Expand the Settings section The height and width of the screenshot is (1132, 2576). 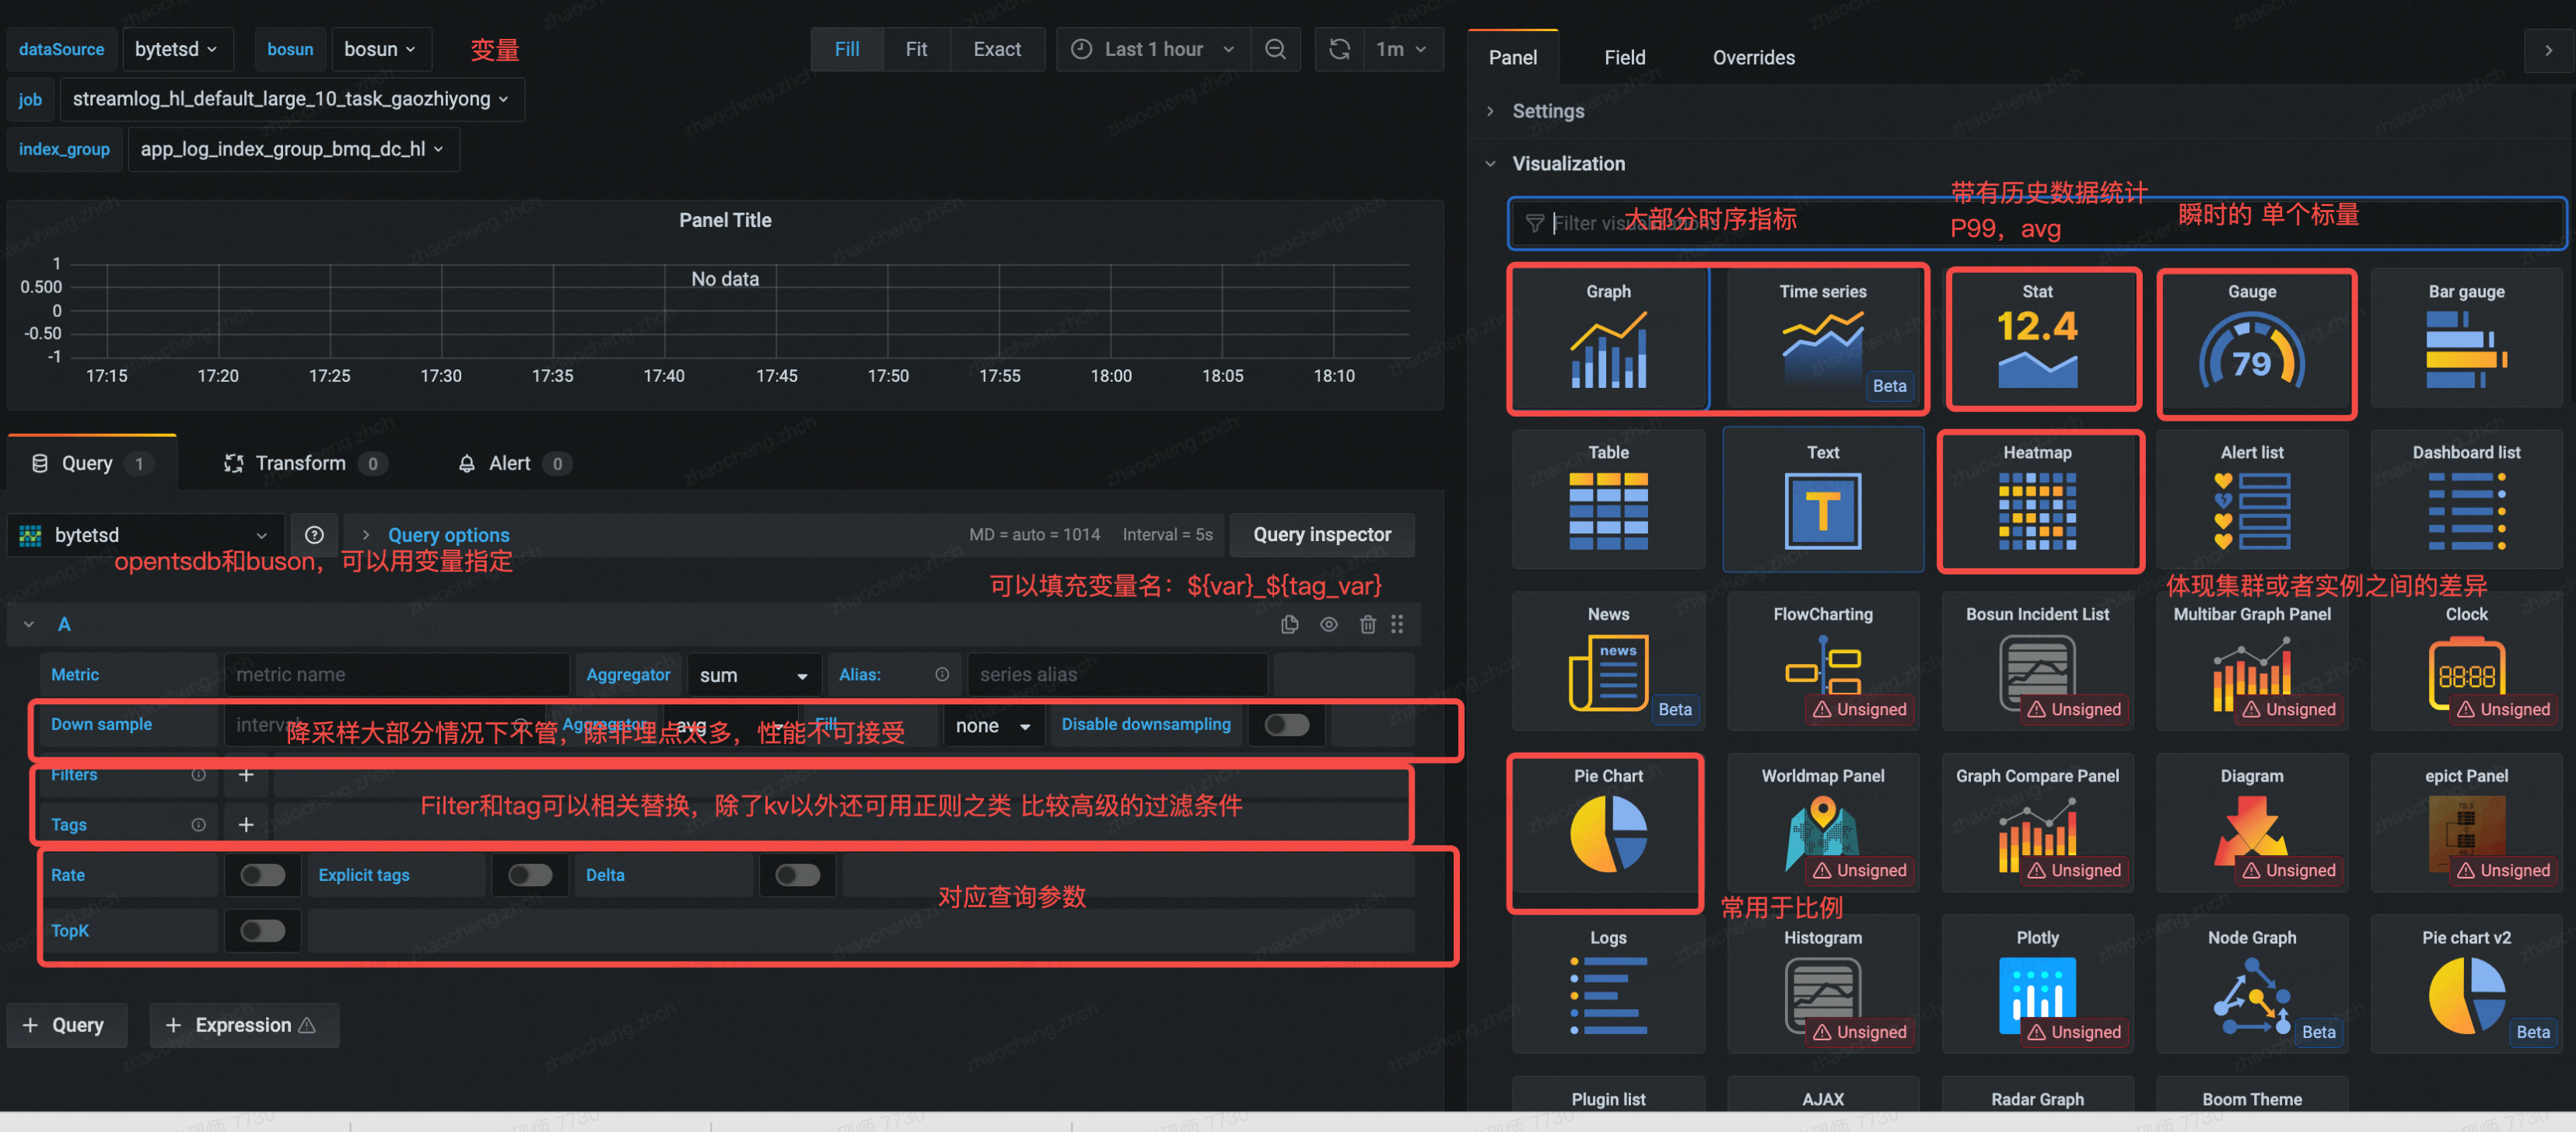(x=1547, y=111)
